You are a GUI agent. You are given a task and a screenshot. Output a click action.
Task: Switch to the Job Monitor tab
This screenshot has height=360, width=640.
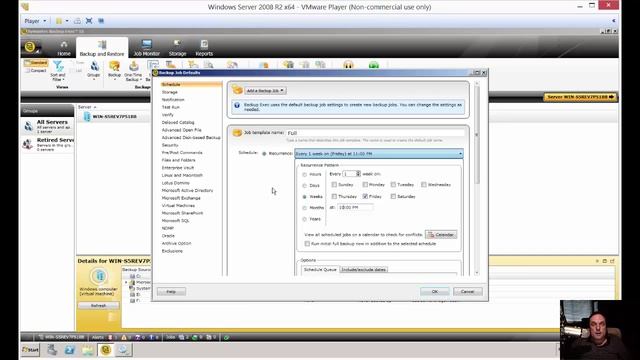pyautogui.click(x=147, y=48)
